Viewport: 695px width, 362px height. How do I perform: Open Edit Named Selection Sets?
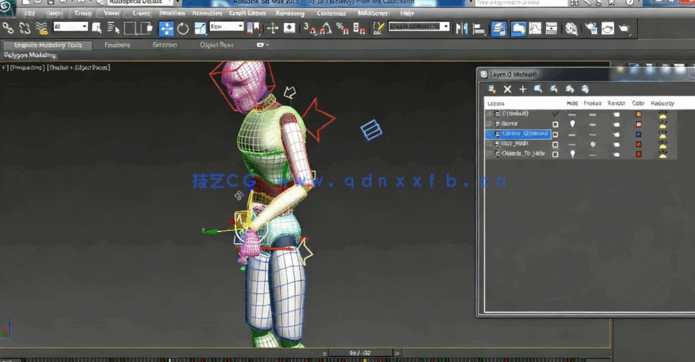pos(378,28)
